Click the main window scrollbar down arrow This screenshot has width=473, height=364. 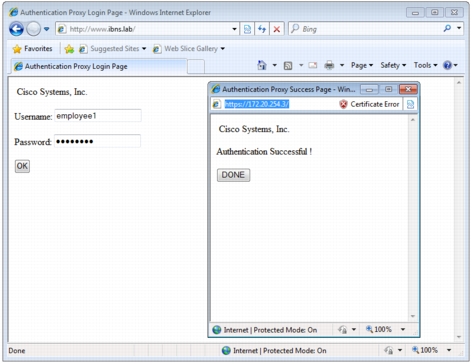click(459, 337)
